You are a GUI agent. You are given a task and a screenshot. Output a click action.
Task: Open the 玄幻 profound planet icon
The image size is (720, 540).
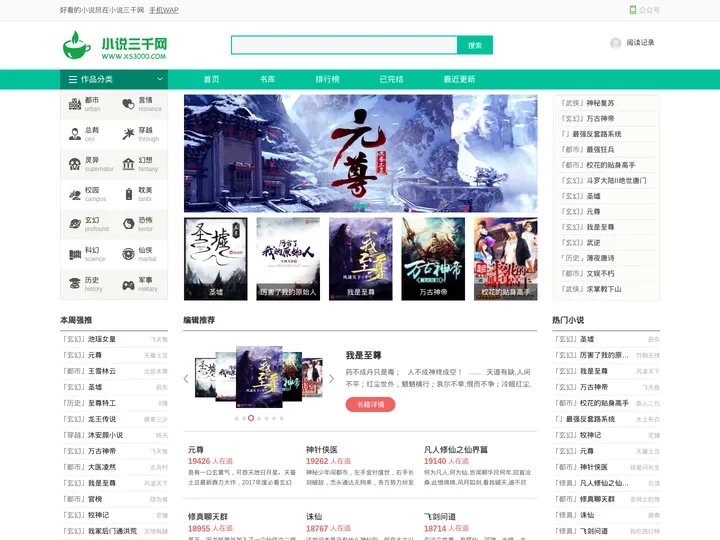click(75, 224)
